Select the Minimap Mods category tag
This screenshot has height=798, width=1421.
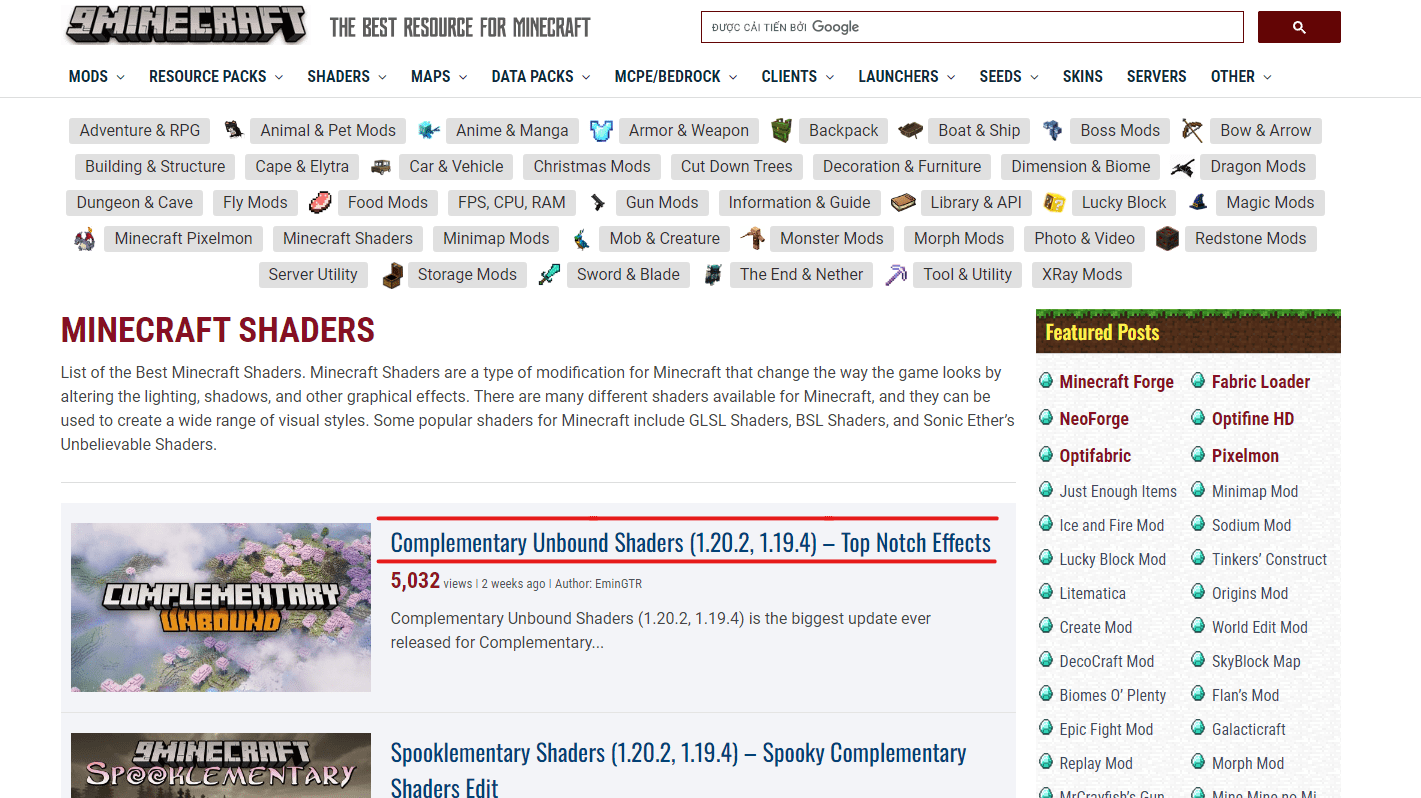point(497,238)
